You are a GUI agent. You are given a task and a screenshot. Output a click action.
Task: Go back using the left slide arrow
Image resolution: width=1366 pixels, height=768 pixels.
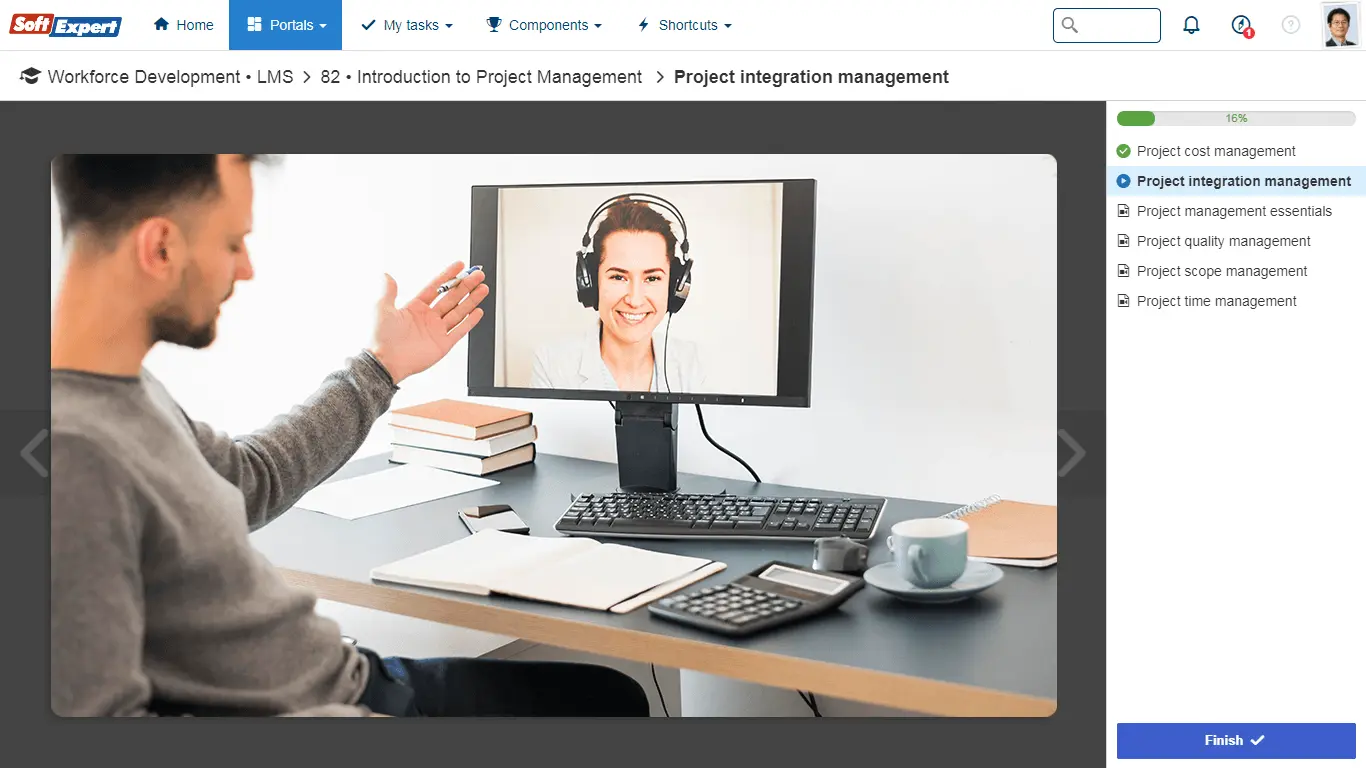32,452
